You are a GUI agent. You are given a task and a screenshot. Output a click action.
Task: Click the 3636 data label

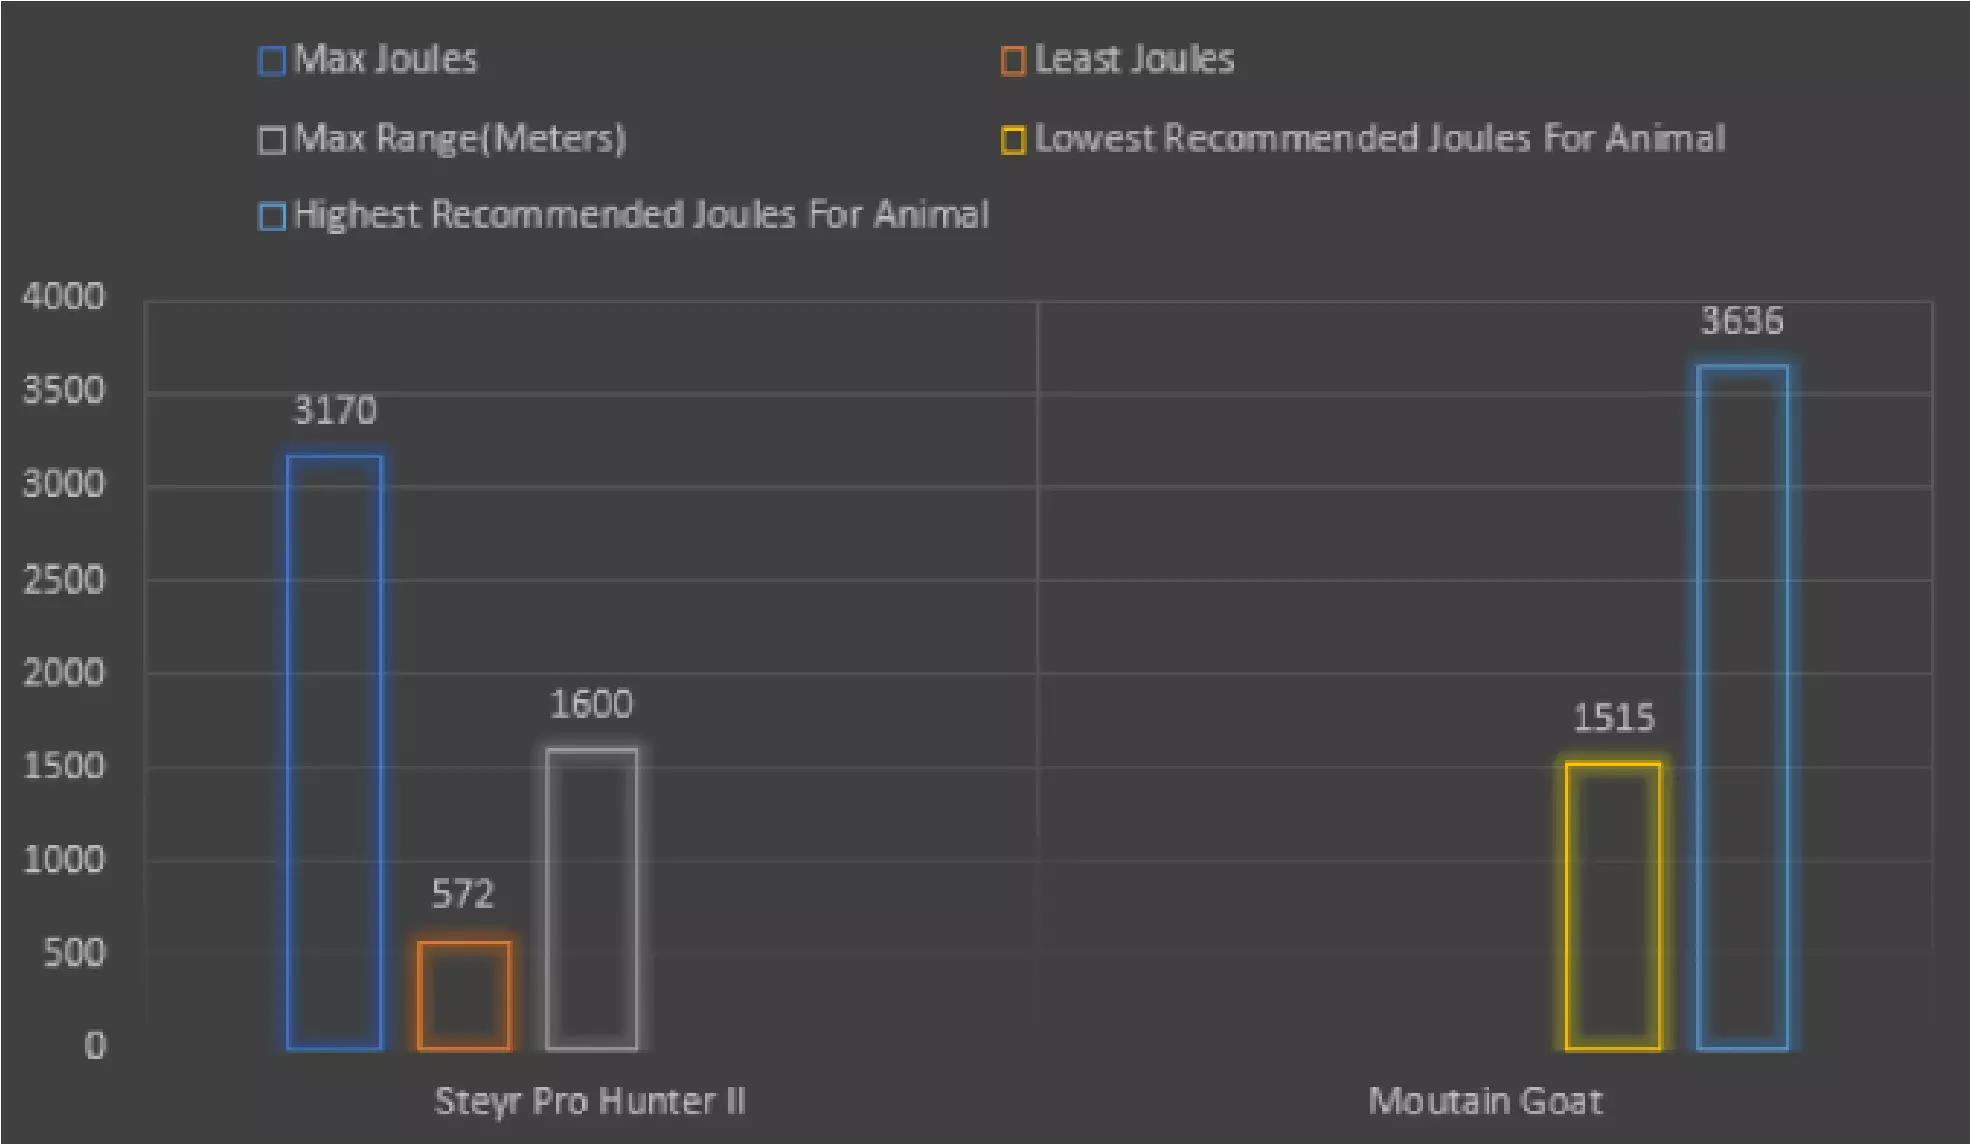click(1742, 321)
